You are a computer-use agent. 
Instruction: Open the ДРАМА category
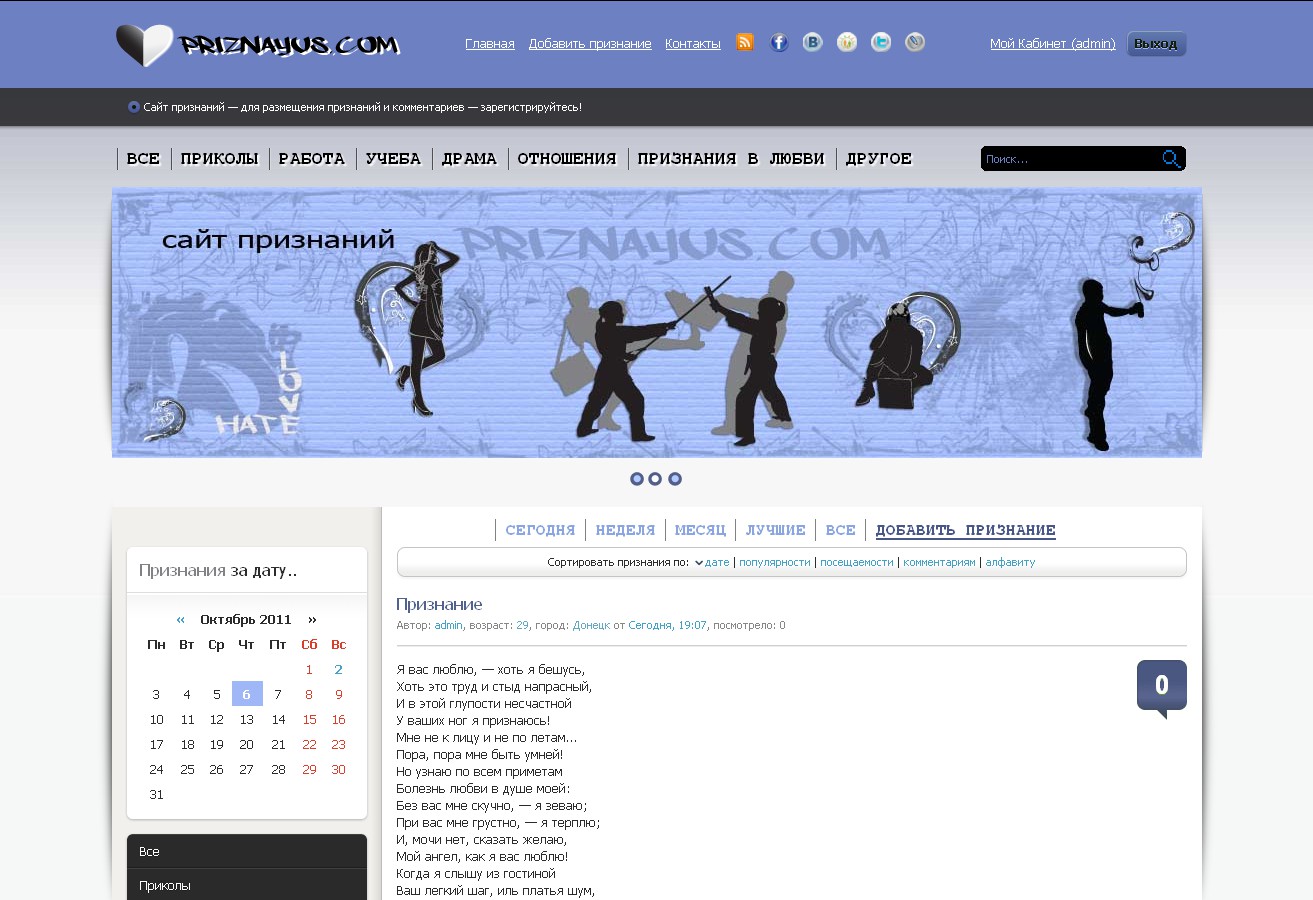tap(469, 159)
